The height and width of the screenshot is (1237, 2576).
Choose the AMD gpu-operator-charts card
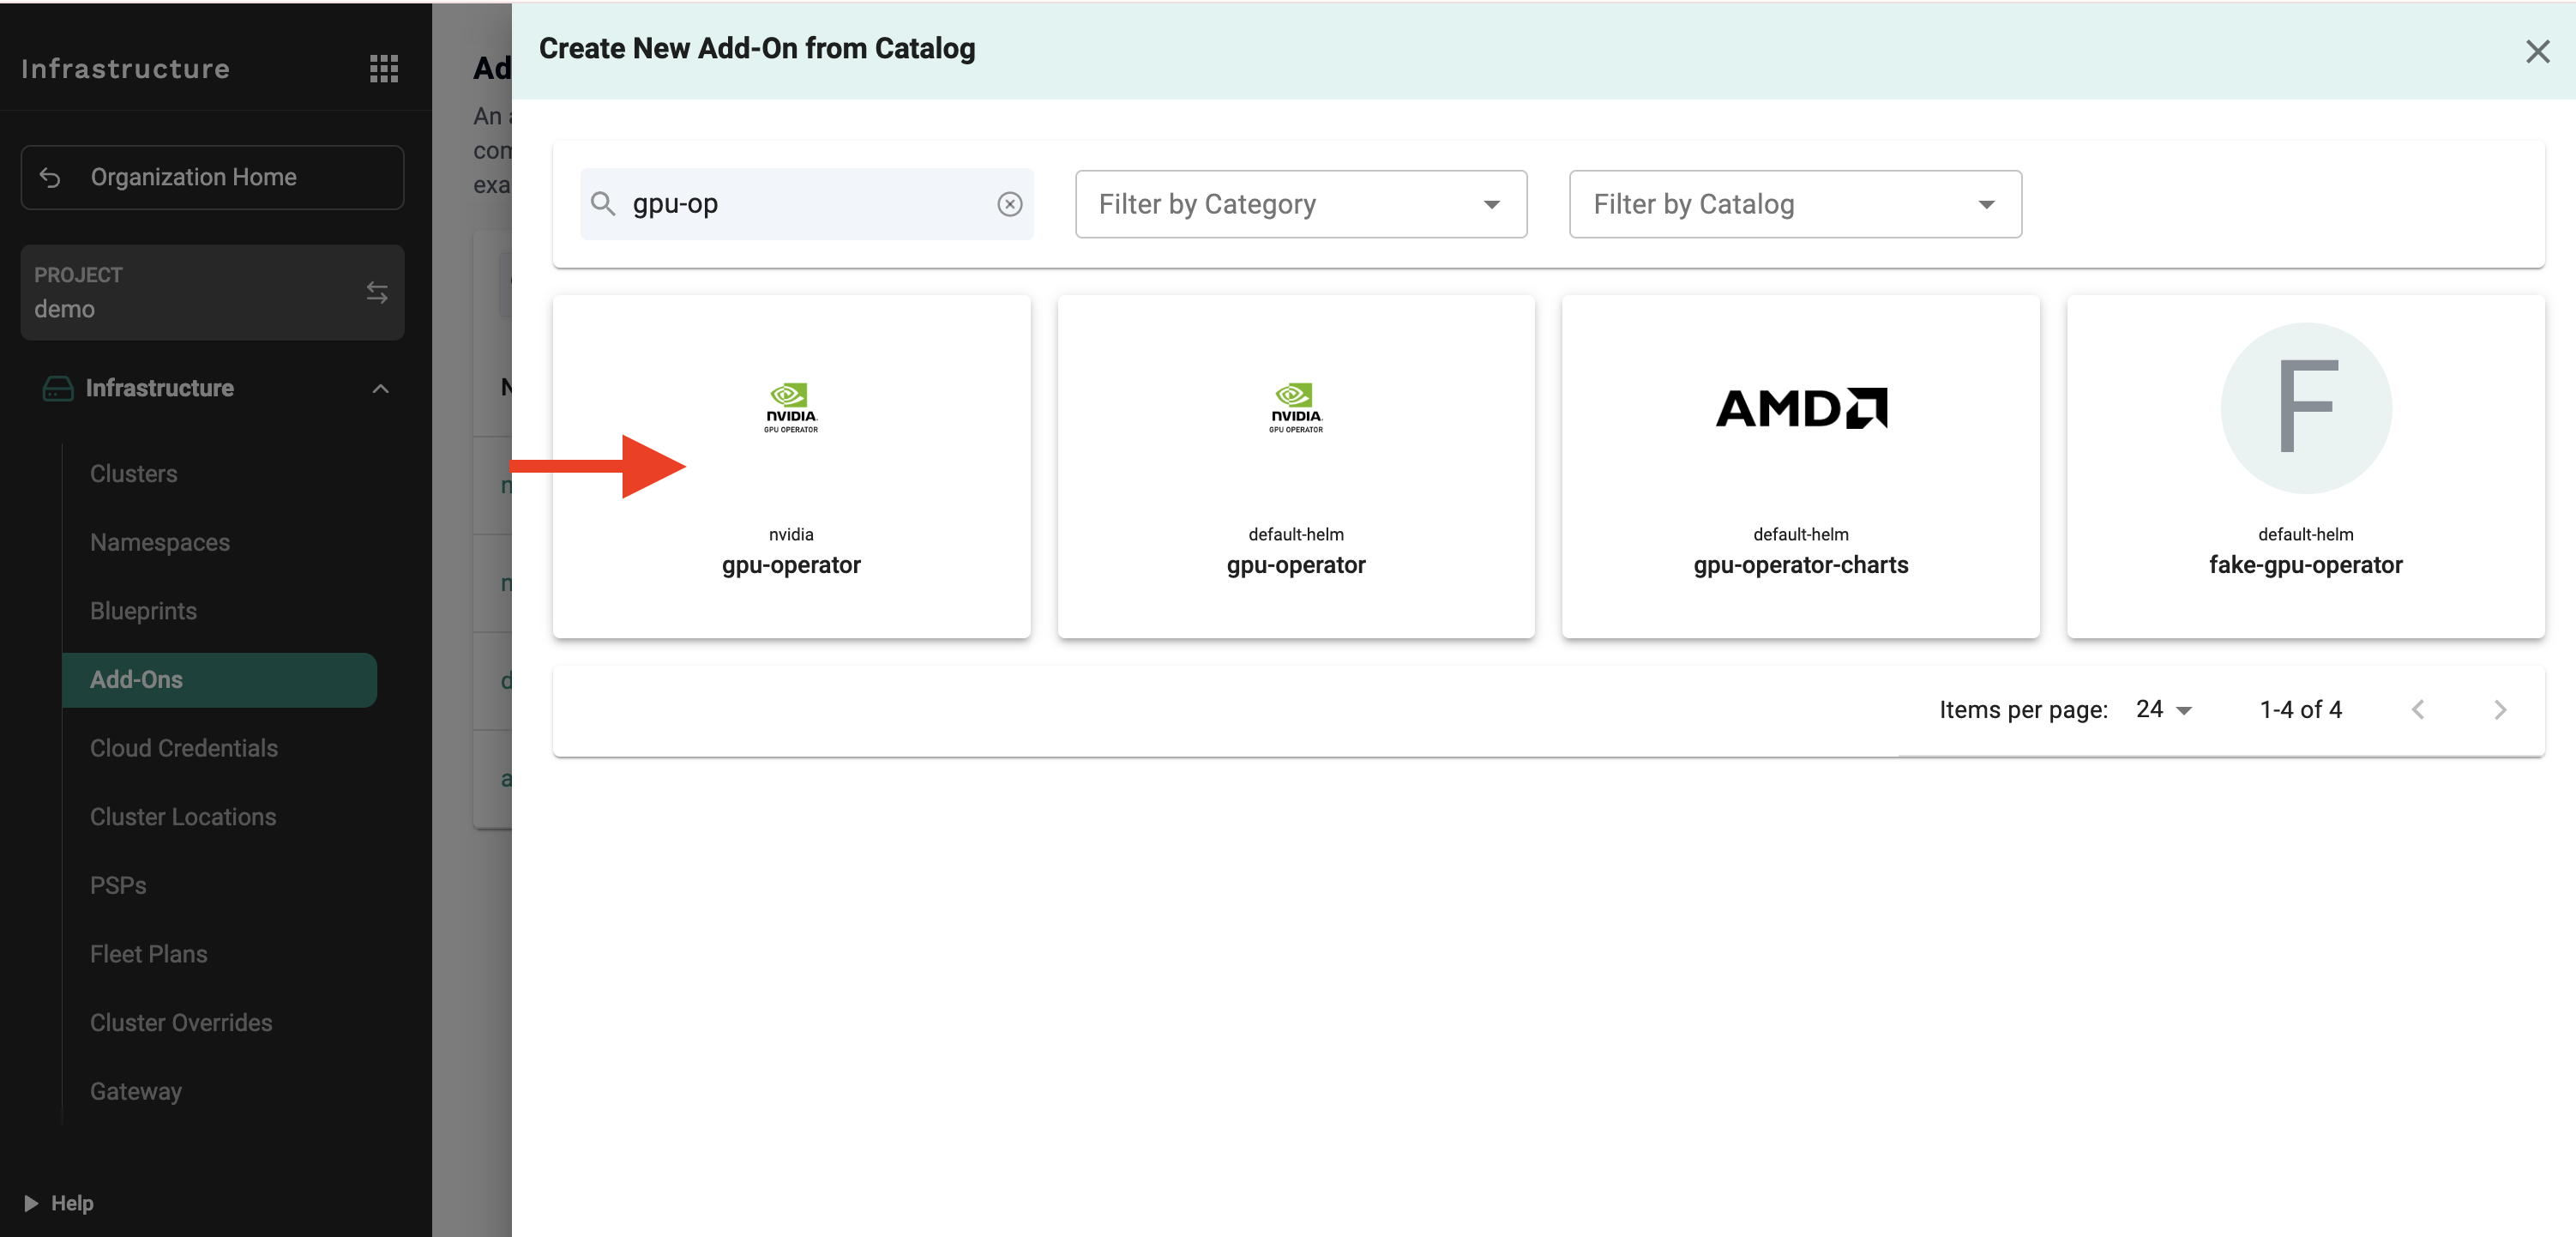1800,466
